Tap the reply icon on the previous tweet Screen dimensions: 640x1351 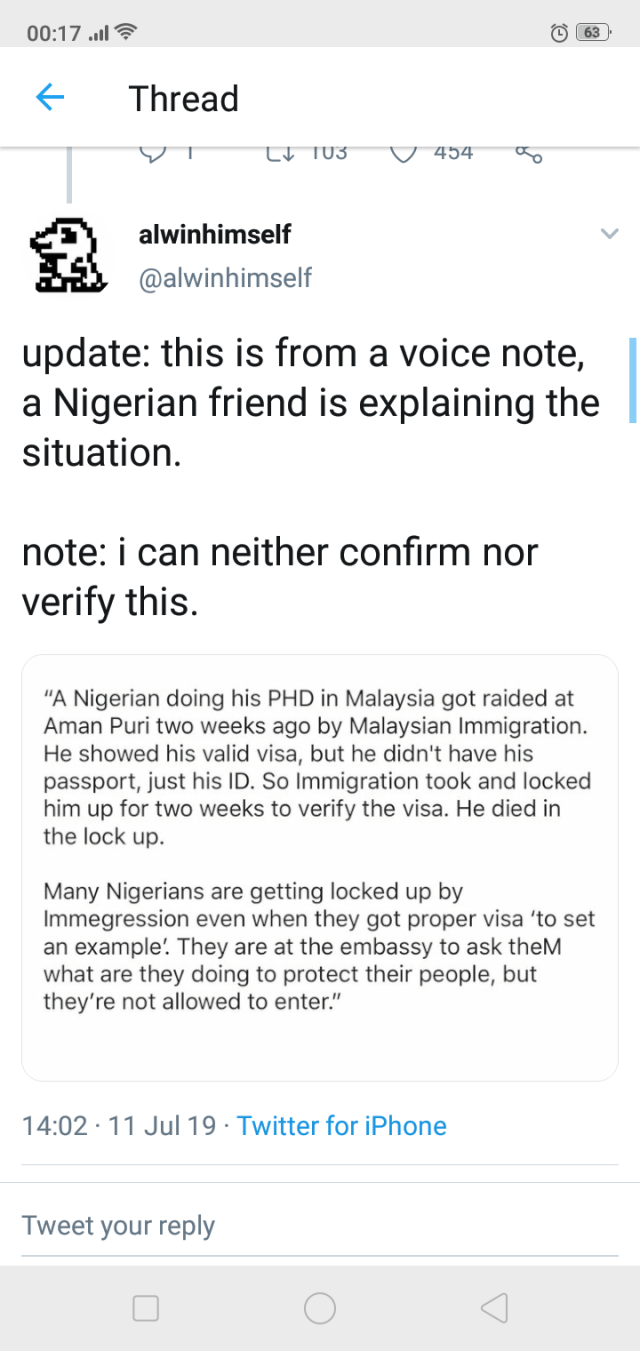click(152, 153)
